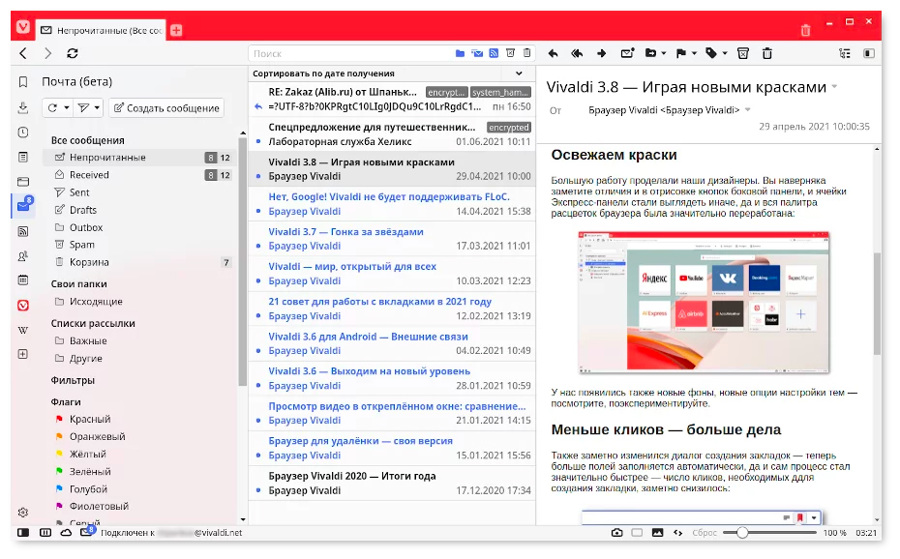Open the sort by date dropdown
Image resolution: width=900 pixels, height=559 pixels.
(519, 73)
